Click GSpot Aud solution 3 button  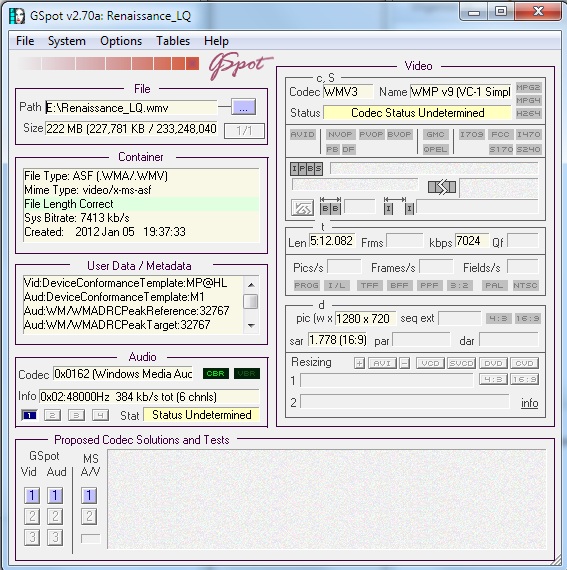coord(55,537)
